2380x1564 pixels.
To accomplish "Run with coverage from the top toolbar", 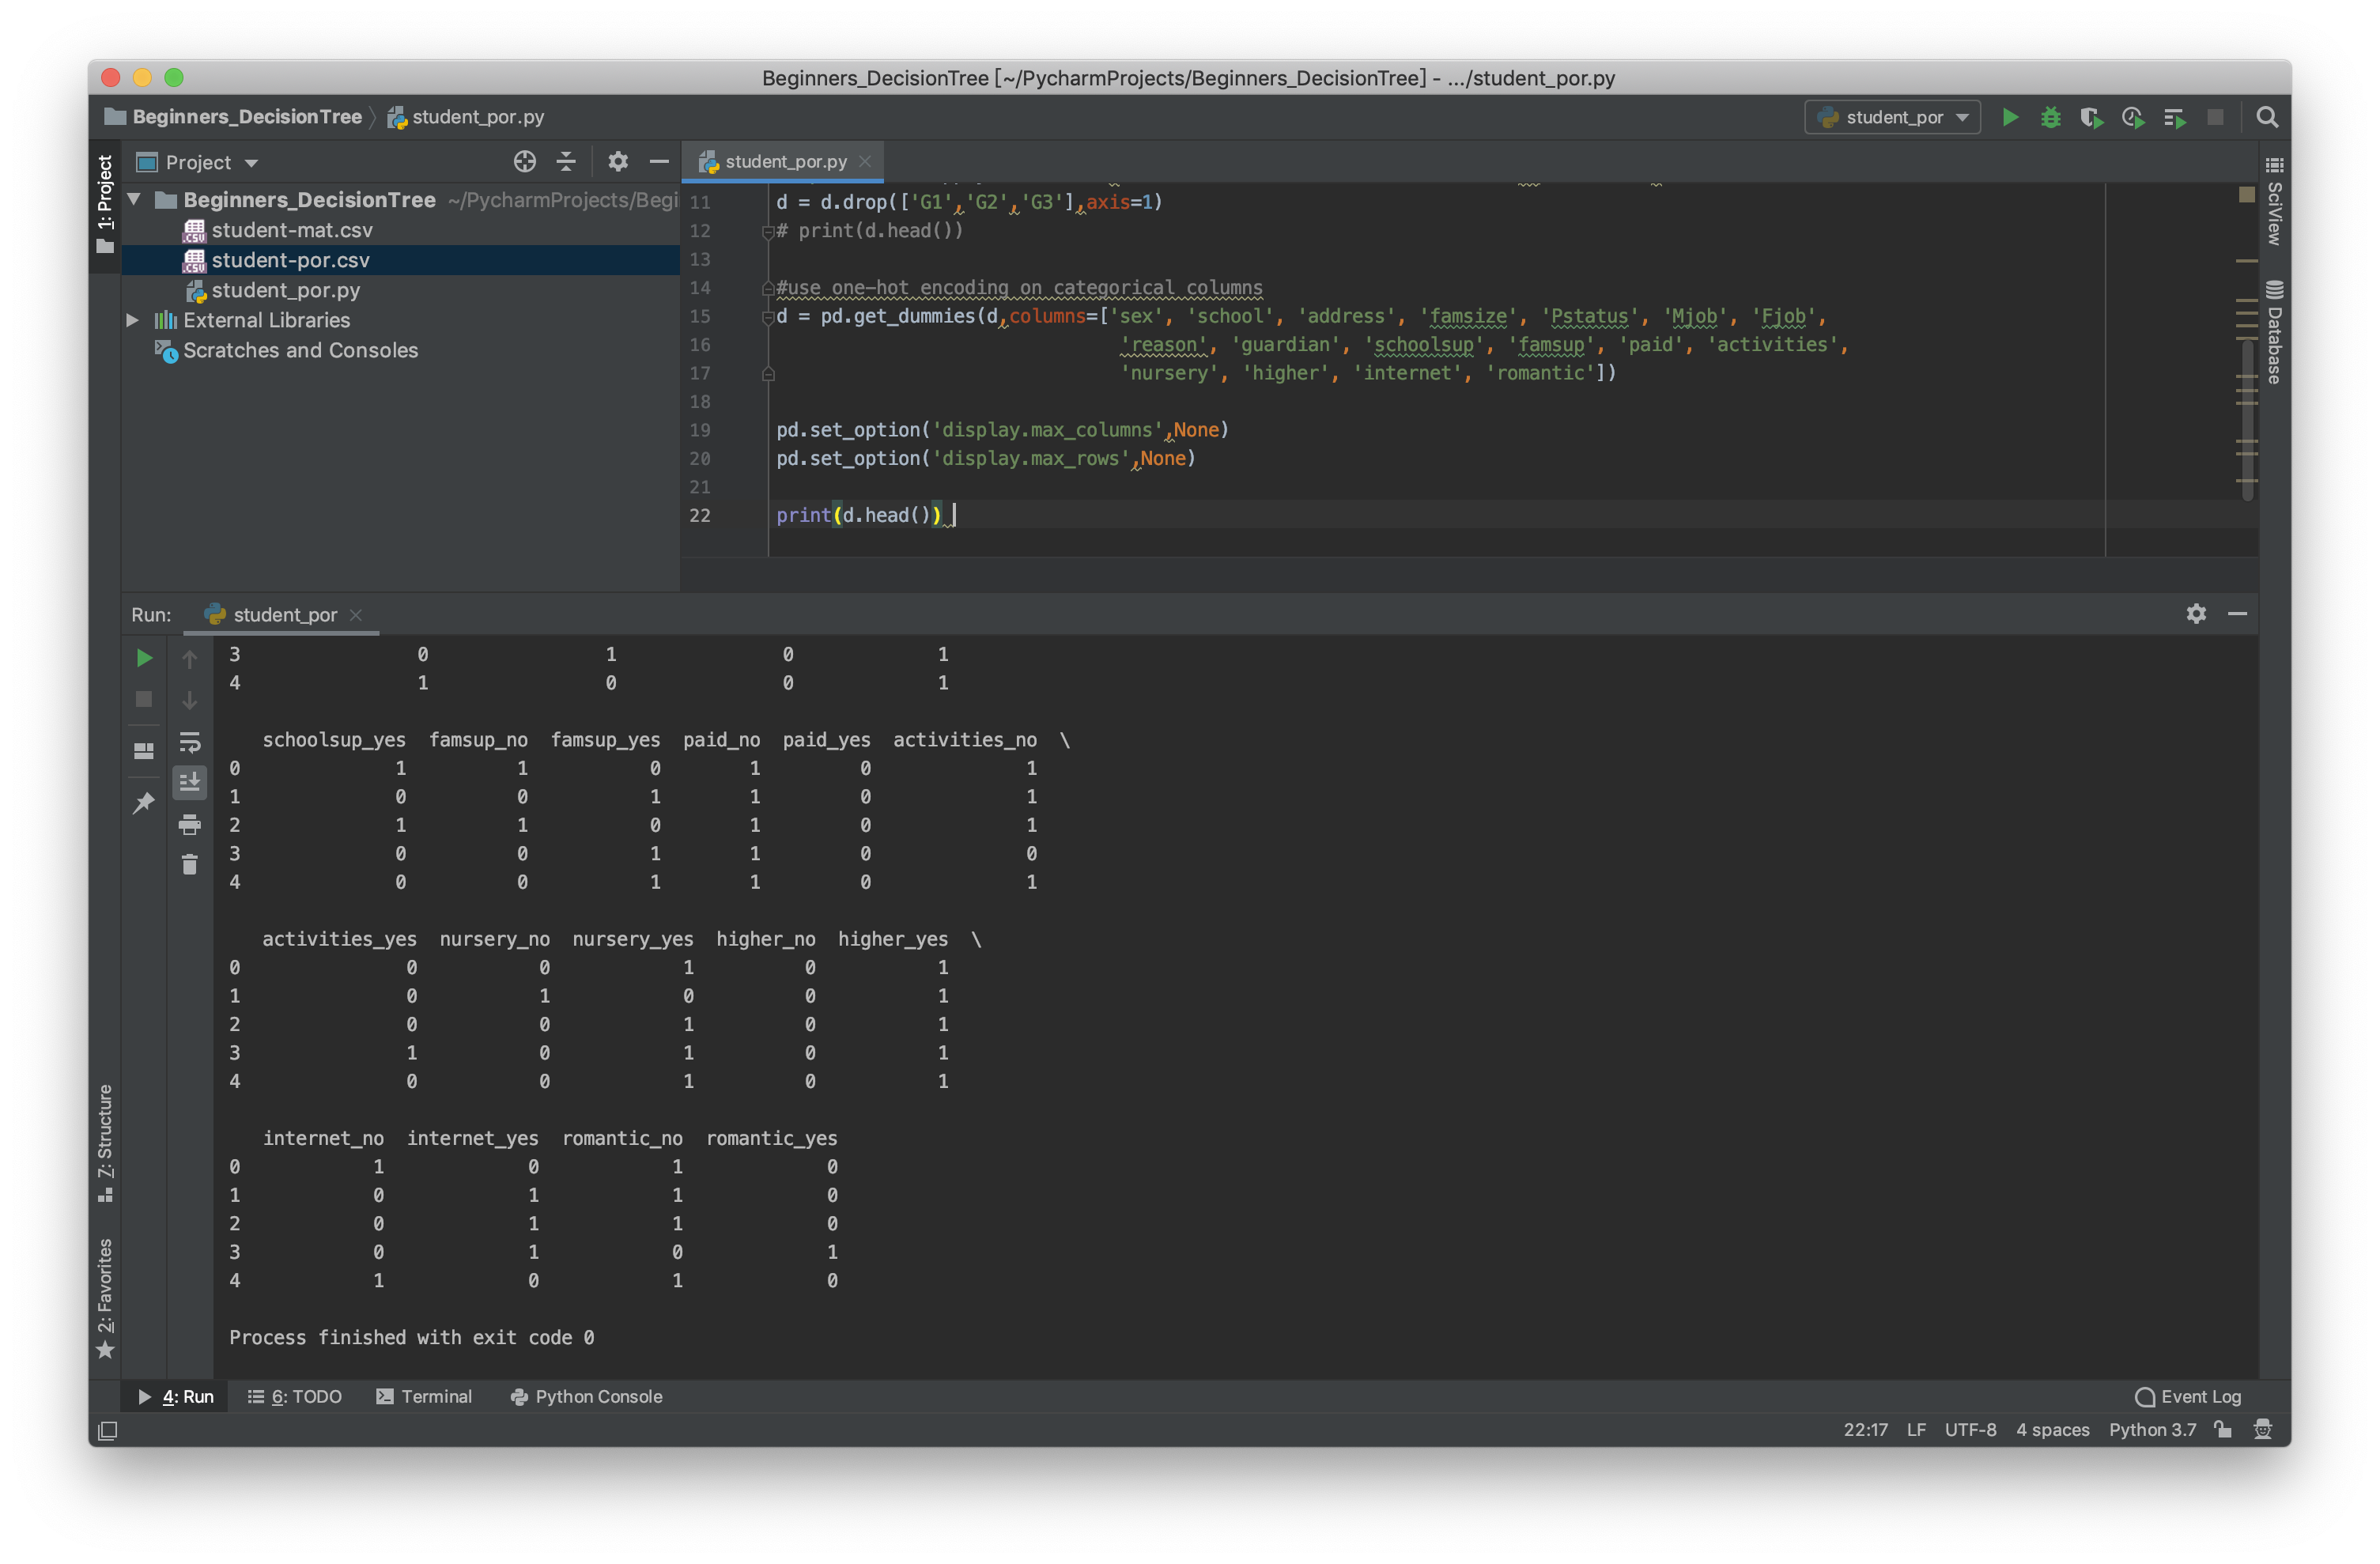I will [2091, 118].
